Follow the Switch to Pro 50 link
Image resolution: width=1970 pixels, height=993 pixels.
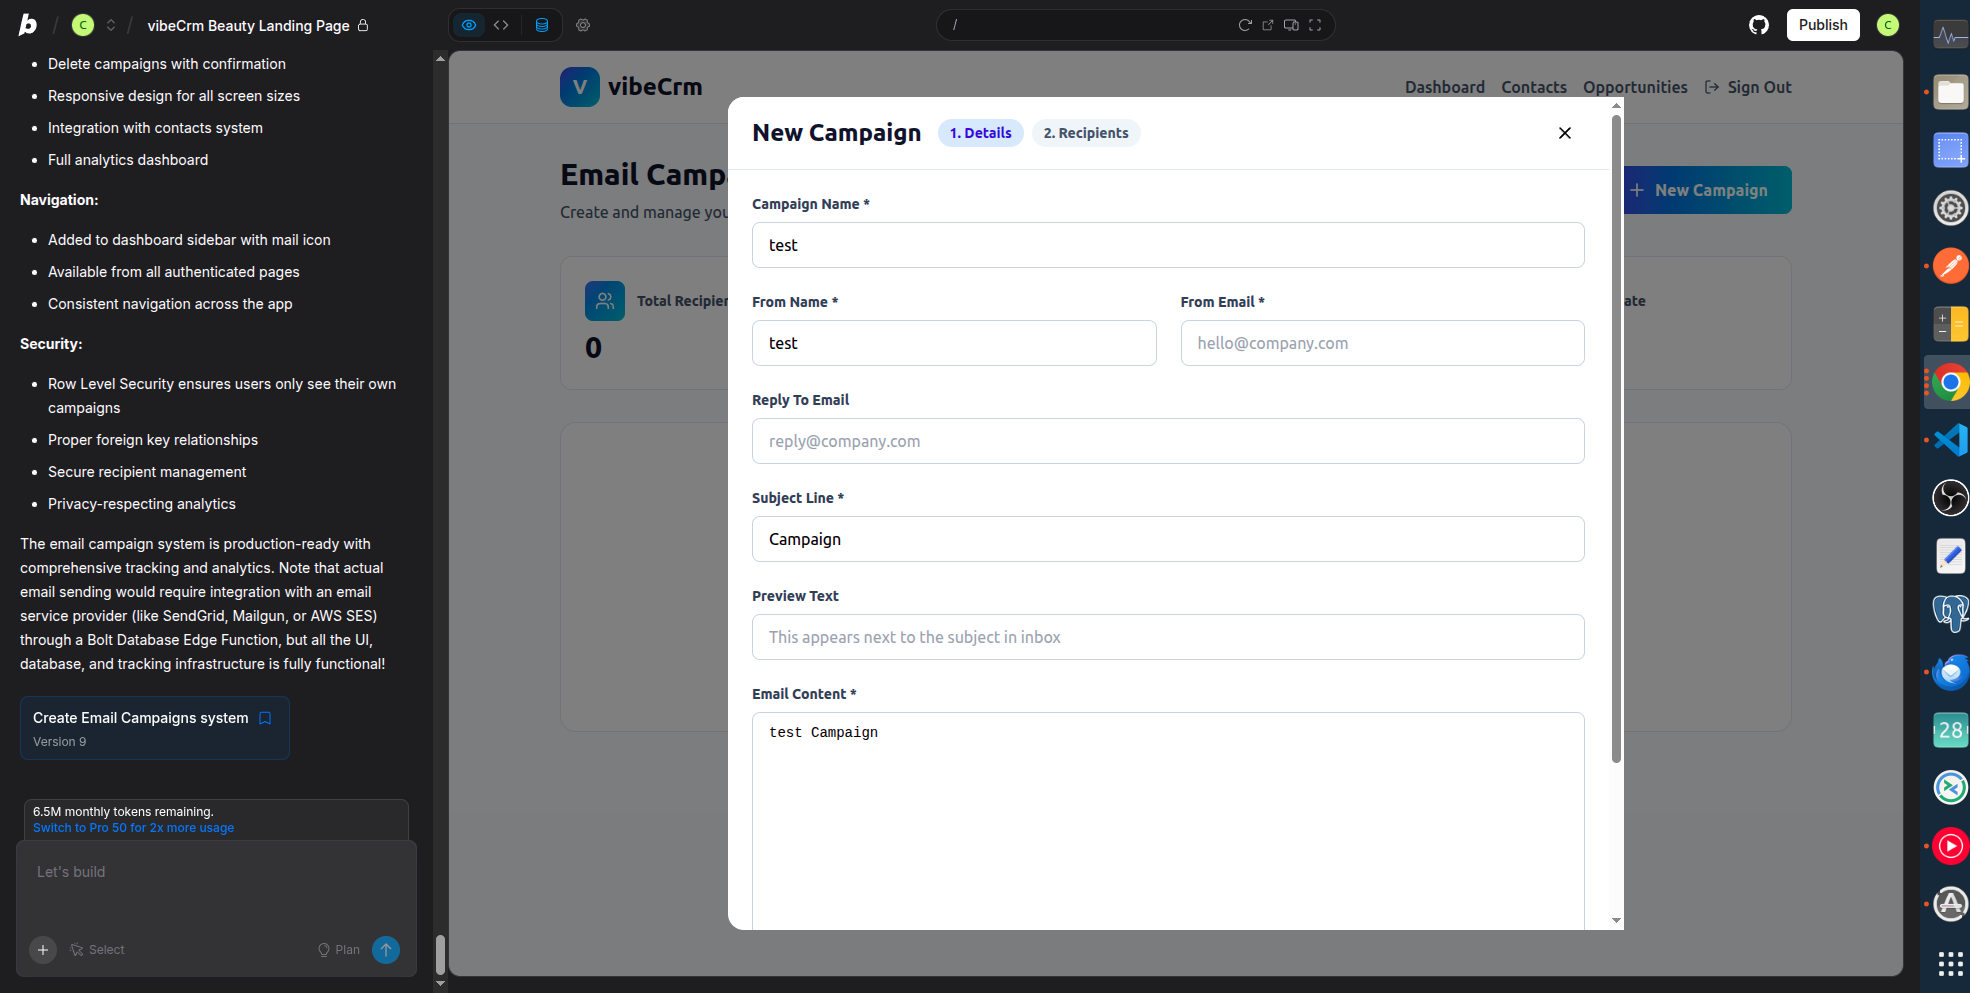tap(133, 828)
